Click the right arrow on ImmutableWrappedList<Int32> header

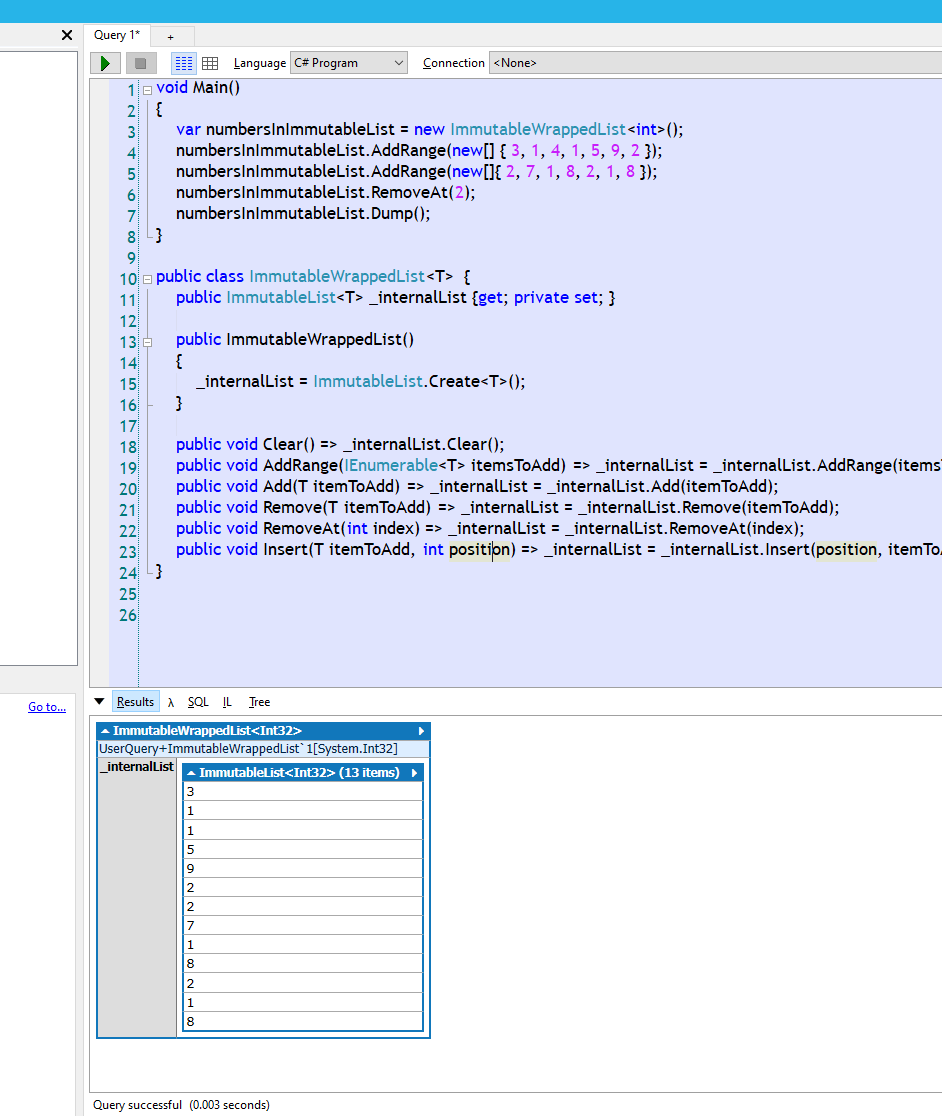click(420, 731)
